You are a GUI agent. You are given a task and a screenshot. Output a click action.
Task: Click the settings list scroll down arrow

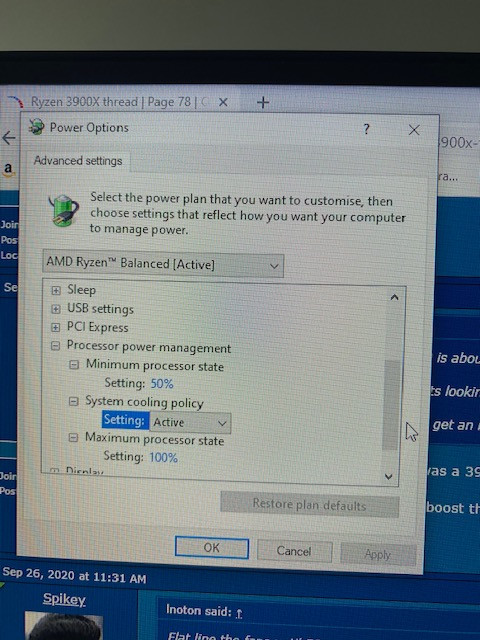[389, 476]
